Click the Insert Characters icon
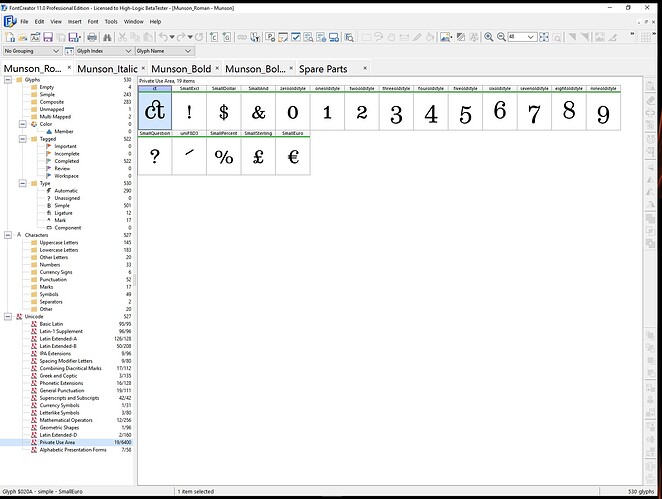Screen dimensions: 662x499 point(213,37)
